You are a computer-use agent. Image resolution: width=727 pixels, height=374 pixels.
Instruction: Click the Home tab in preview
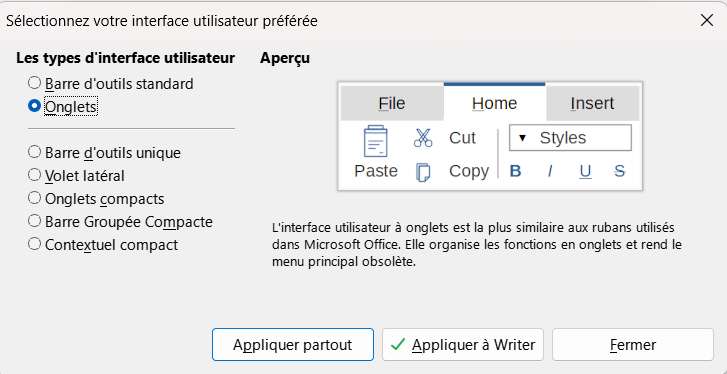494,103
